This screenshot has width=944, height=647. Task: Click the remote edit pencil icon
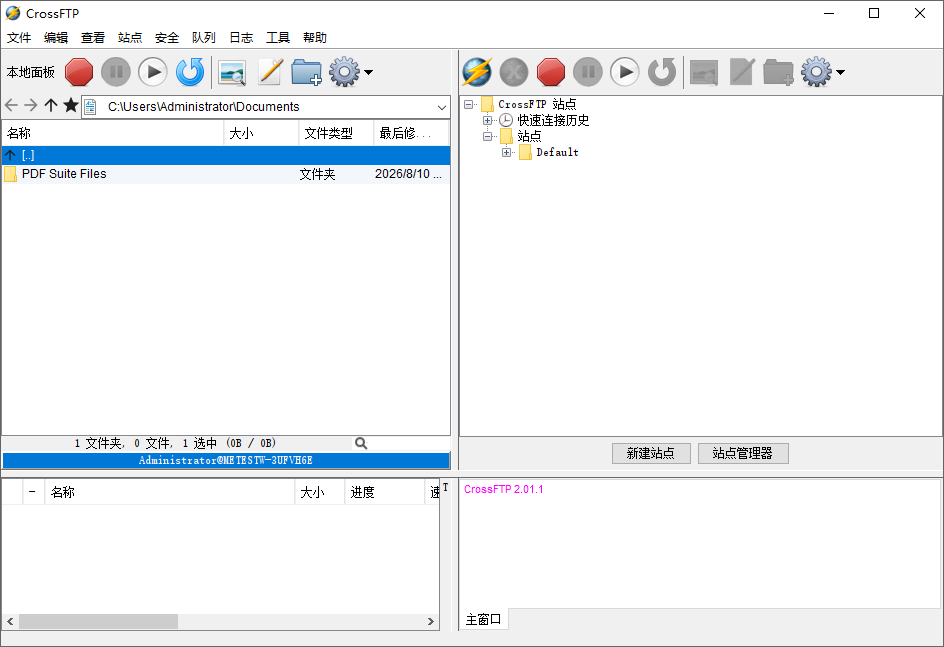click(x=742, y=72)
